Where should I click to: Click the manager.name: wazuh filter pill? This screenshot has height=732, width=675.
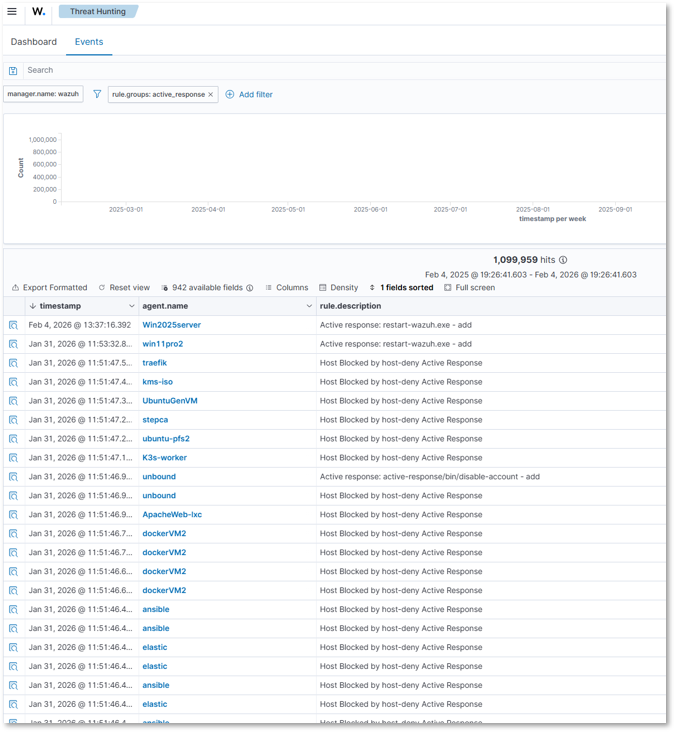tap(43, 94)
